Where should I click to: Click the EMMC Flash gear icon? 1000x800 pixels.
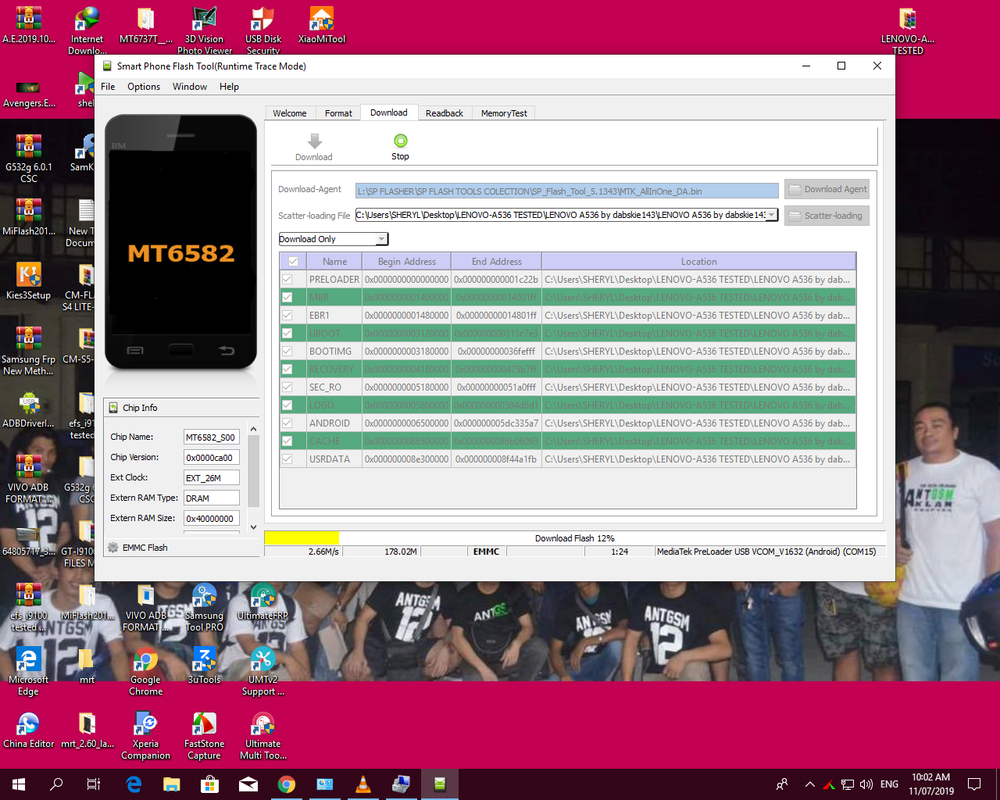click(113, 547)
